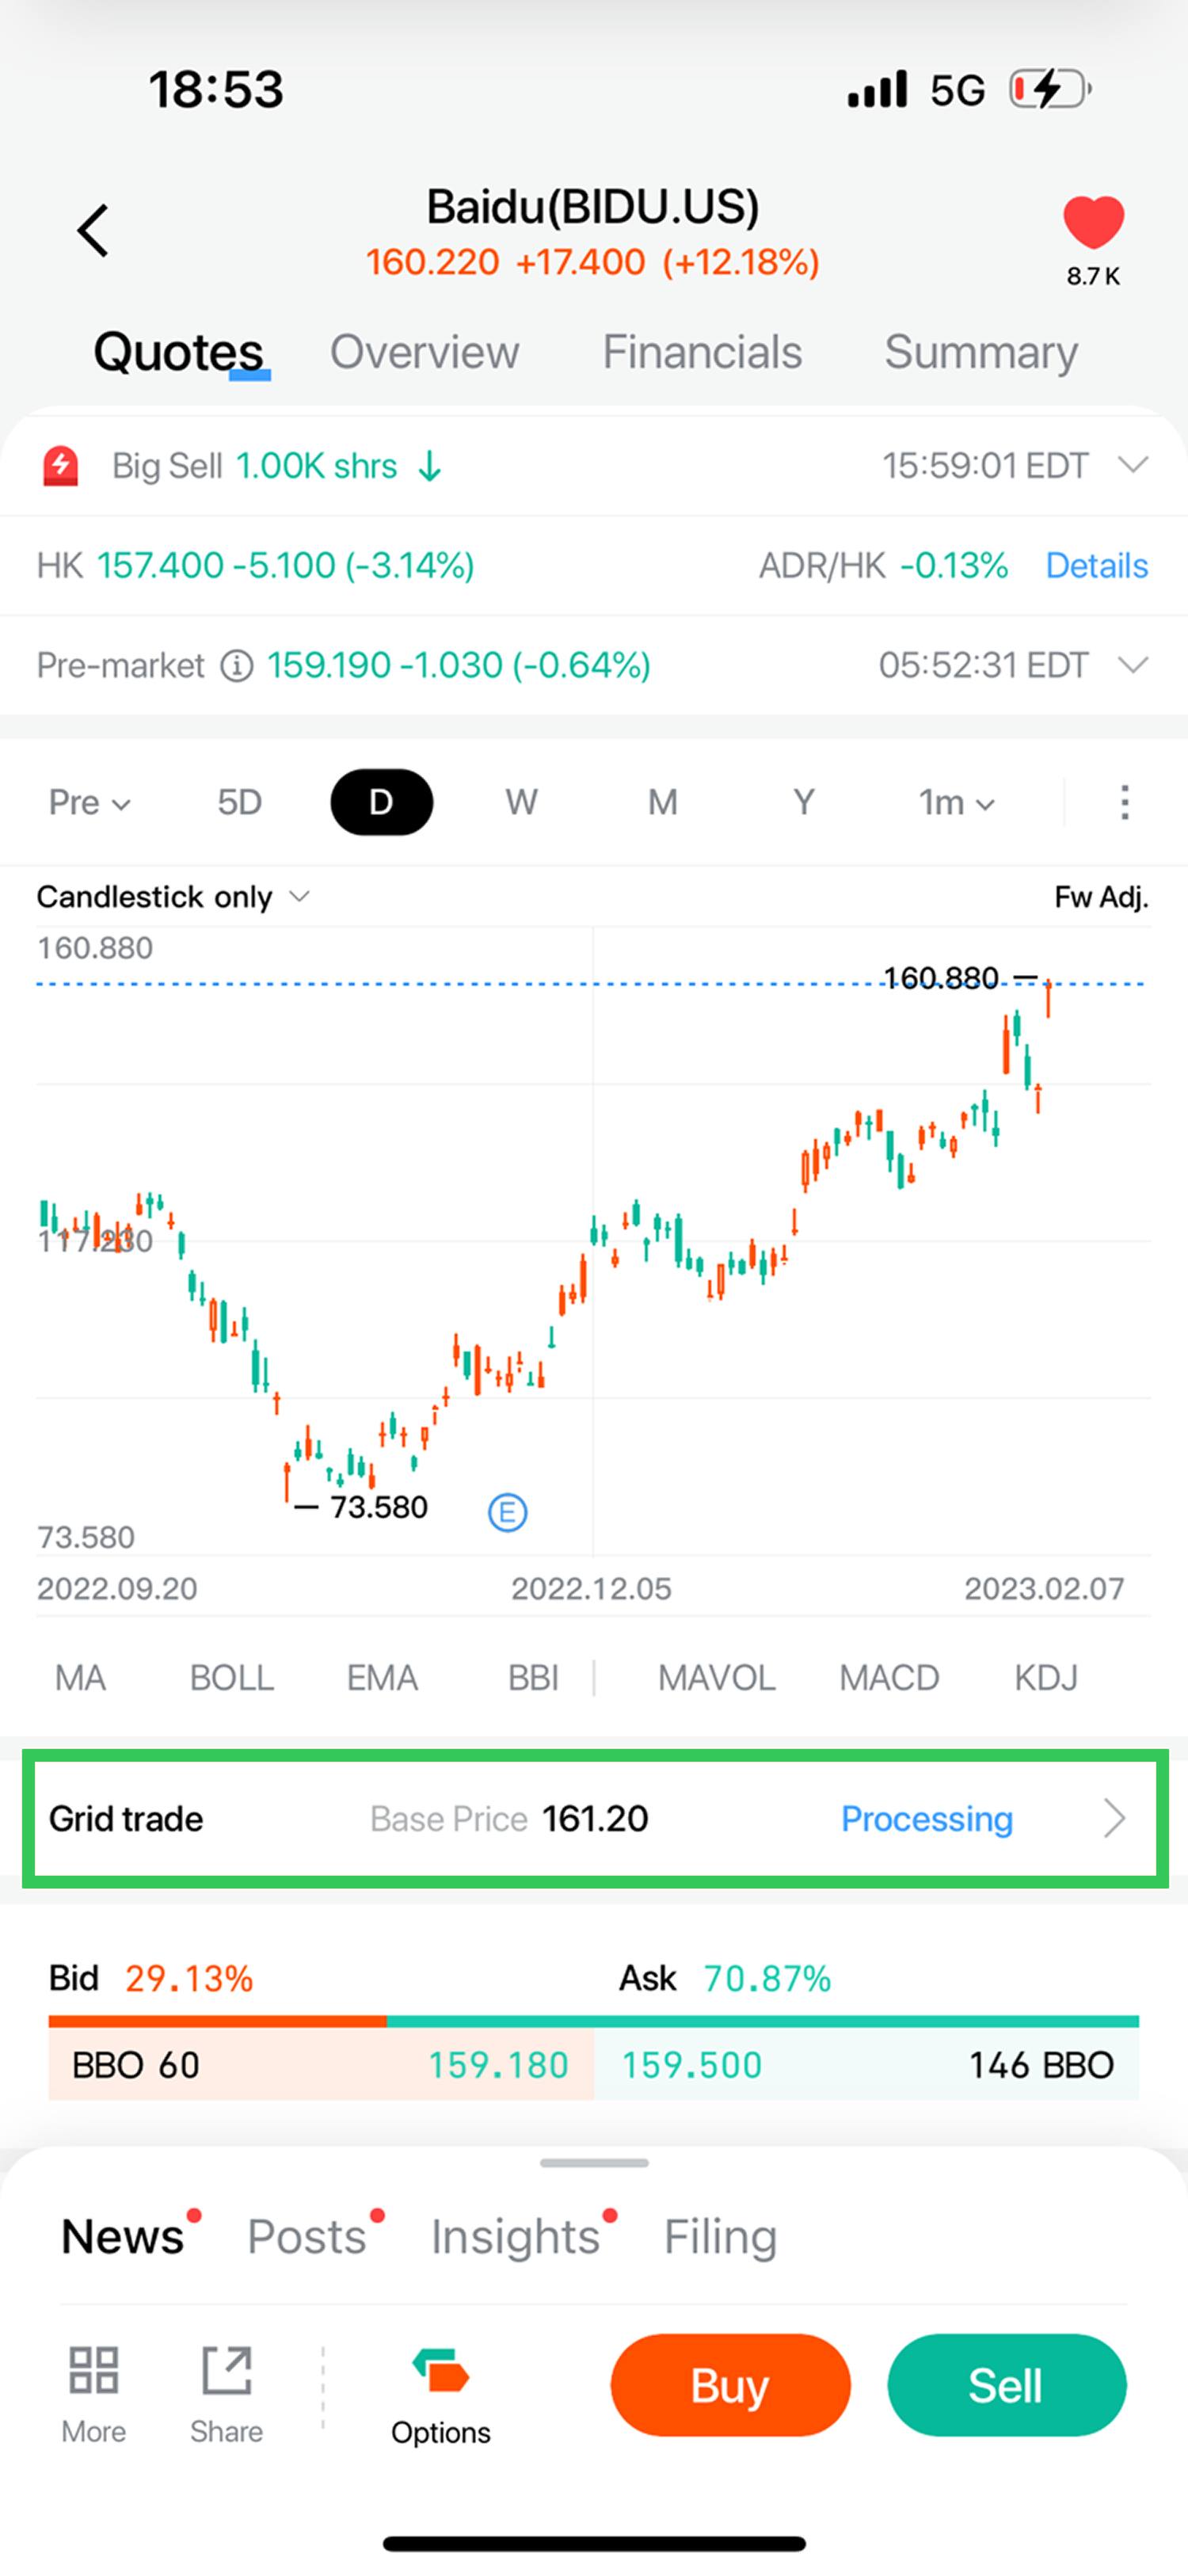The image size is (1188, 2576).
Task: Tap the Bid/Ask ratio bar
Action: coord(593,2021)
